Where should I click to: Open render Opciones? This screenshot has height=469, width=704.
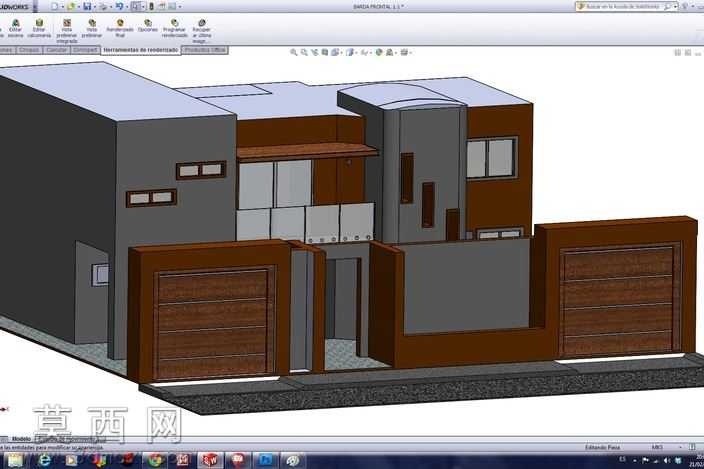click(148, 26)
